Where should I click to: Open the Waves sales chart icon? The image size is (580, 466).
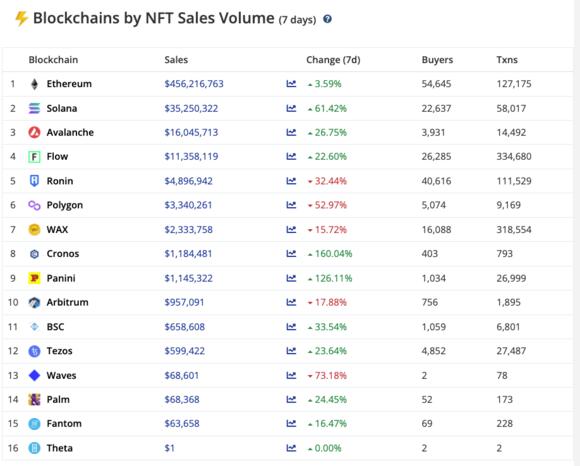click(x=291, y=376)
